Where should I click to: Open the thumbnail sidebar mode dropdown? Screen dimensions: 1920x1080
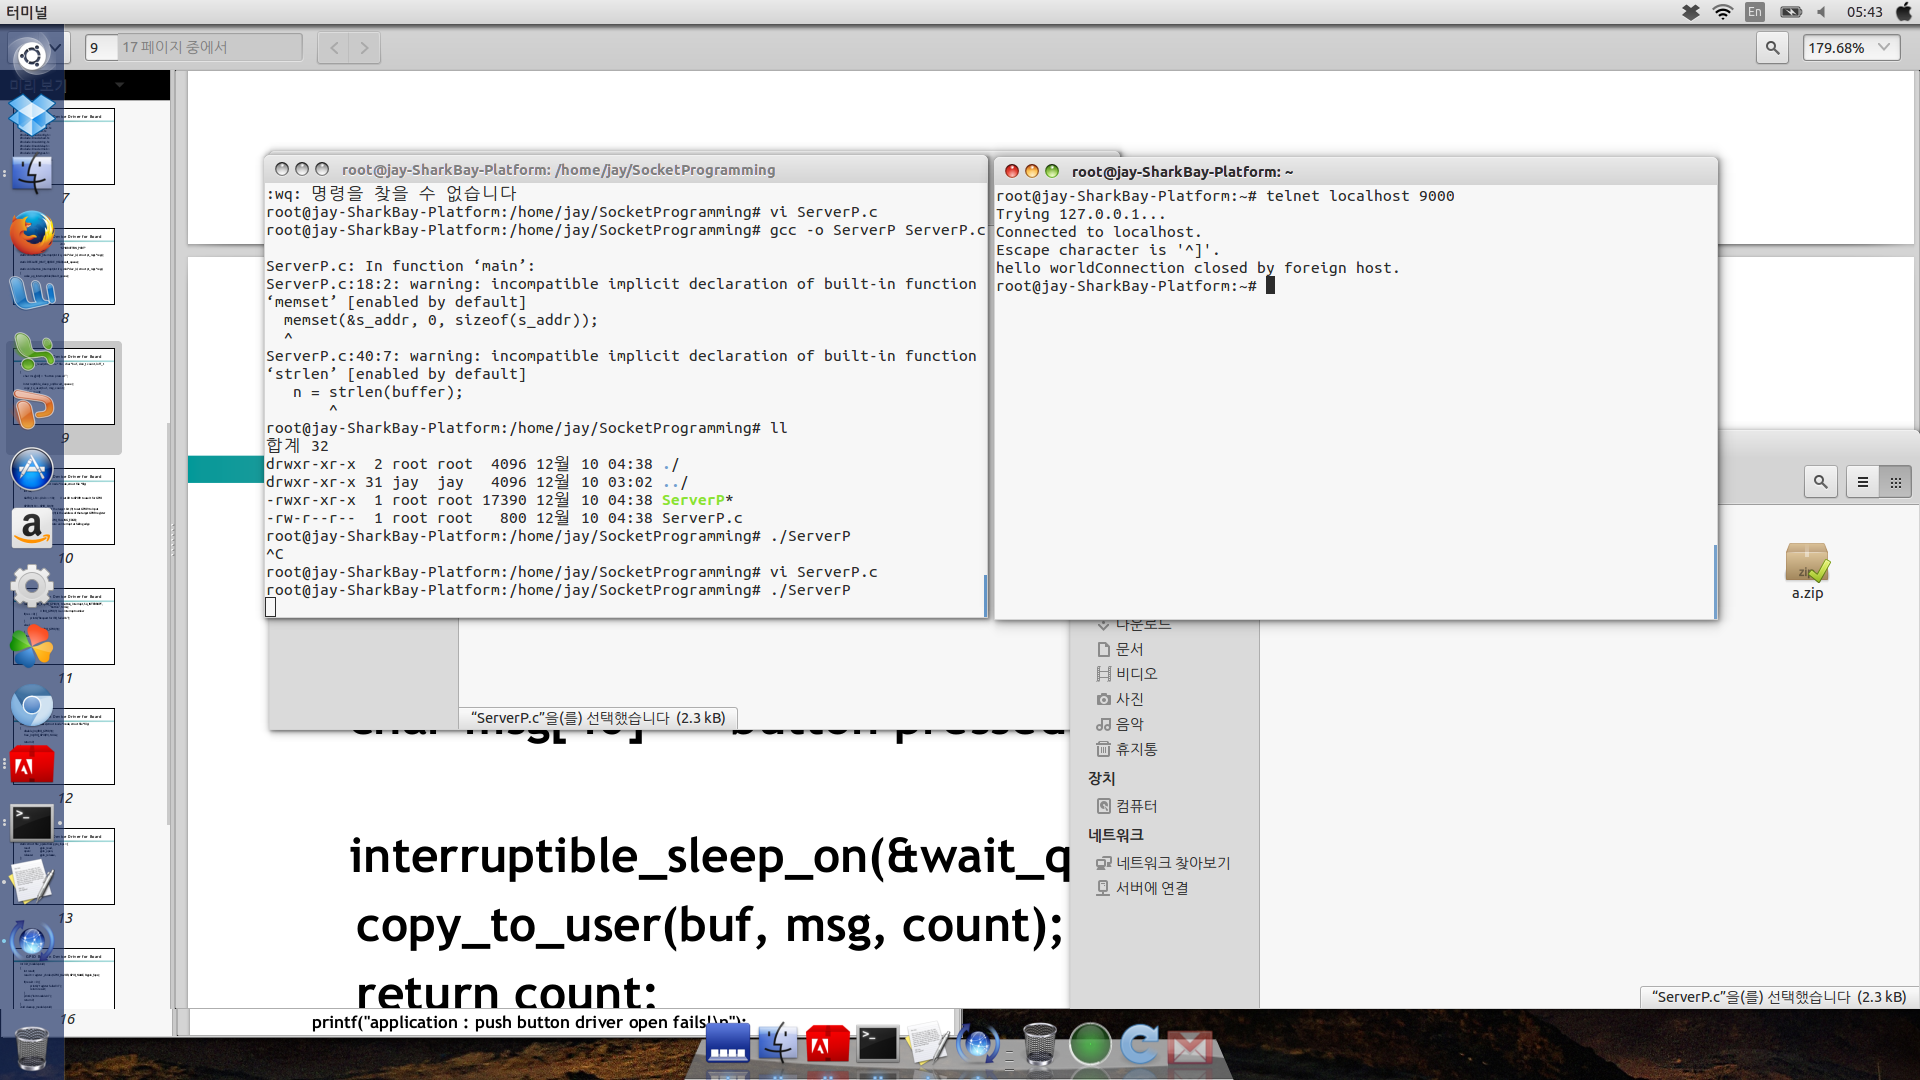(x=119, y=85)
